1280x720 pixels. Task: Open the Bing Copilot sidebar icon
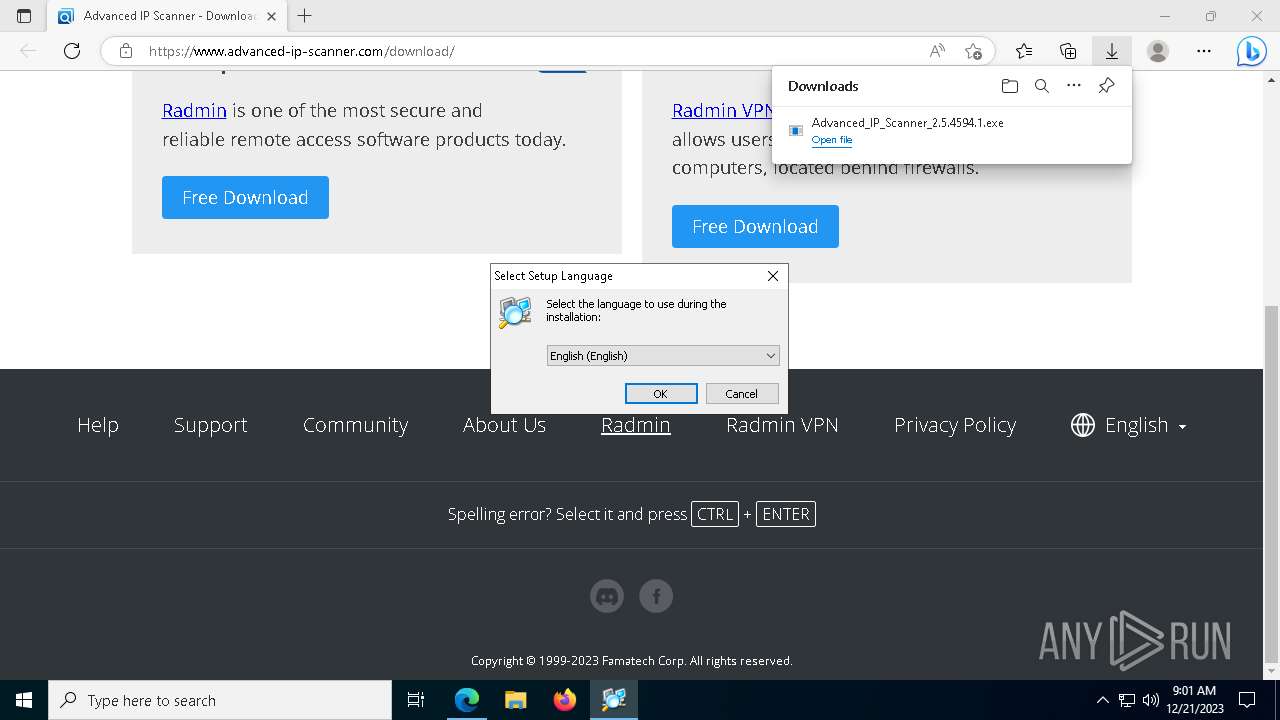click(1251, 51)
